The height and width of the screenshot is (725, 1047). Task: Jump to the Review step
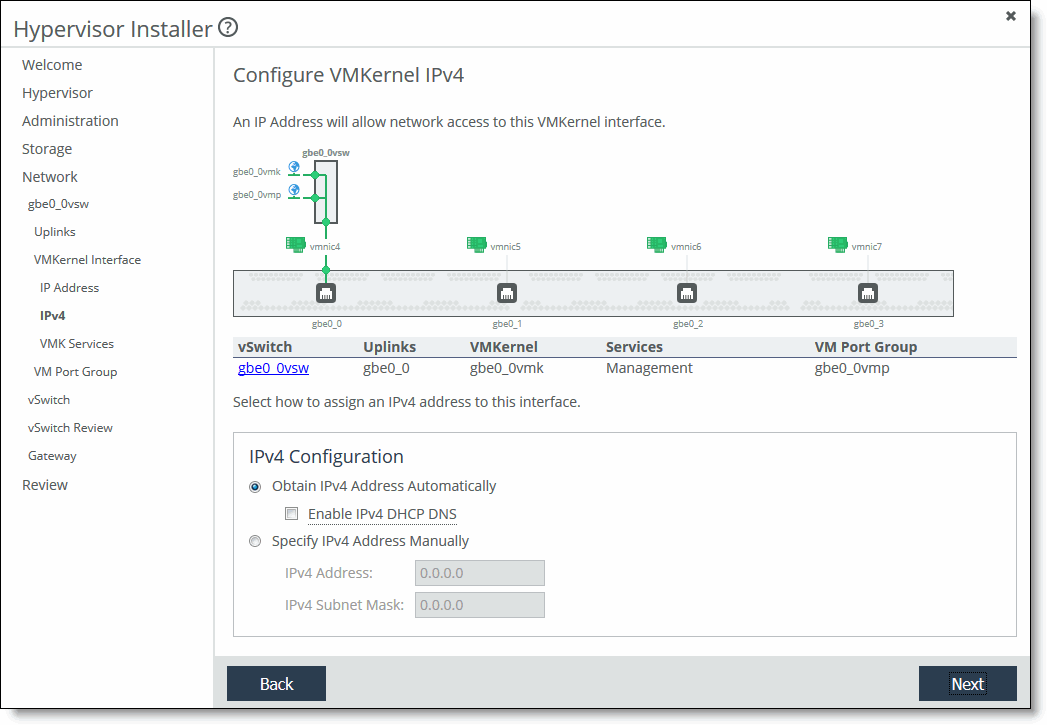coord(45,485)
